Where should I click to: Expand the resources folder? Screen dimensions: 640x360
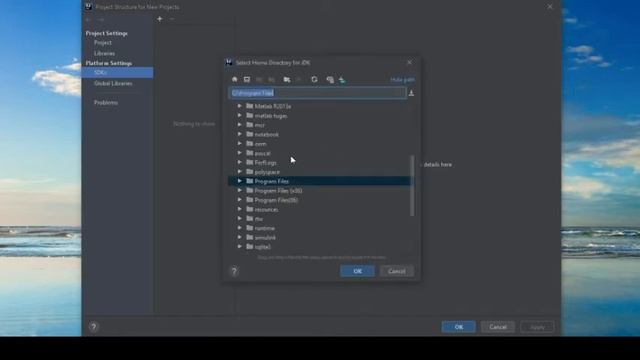240,209
